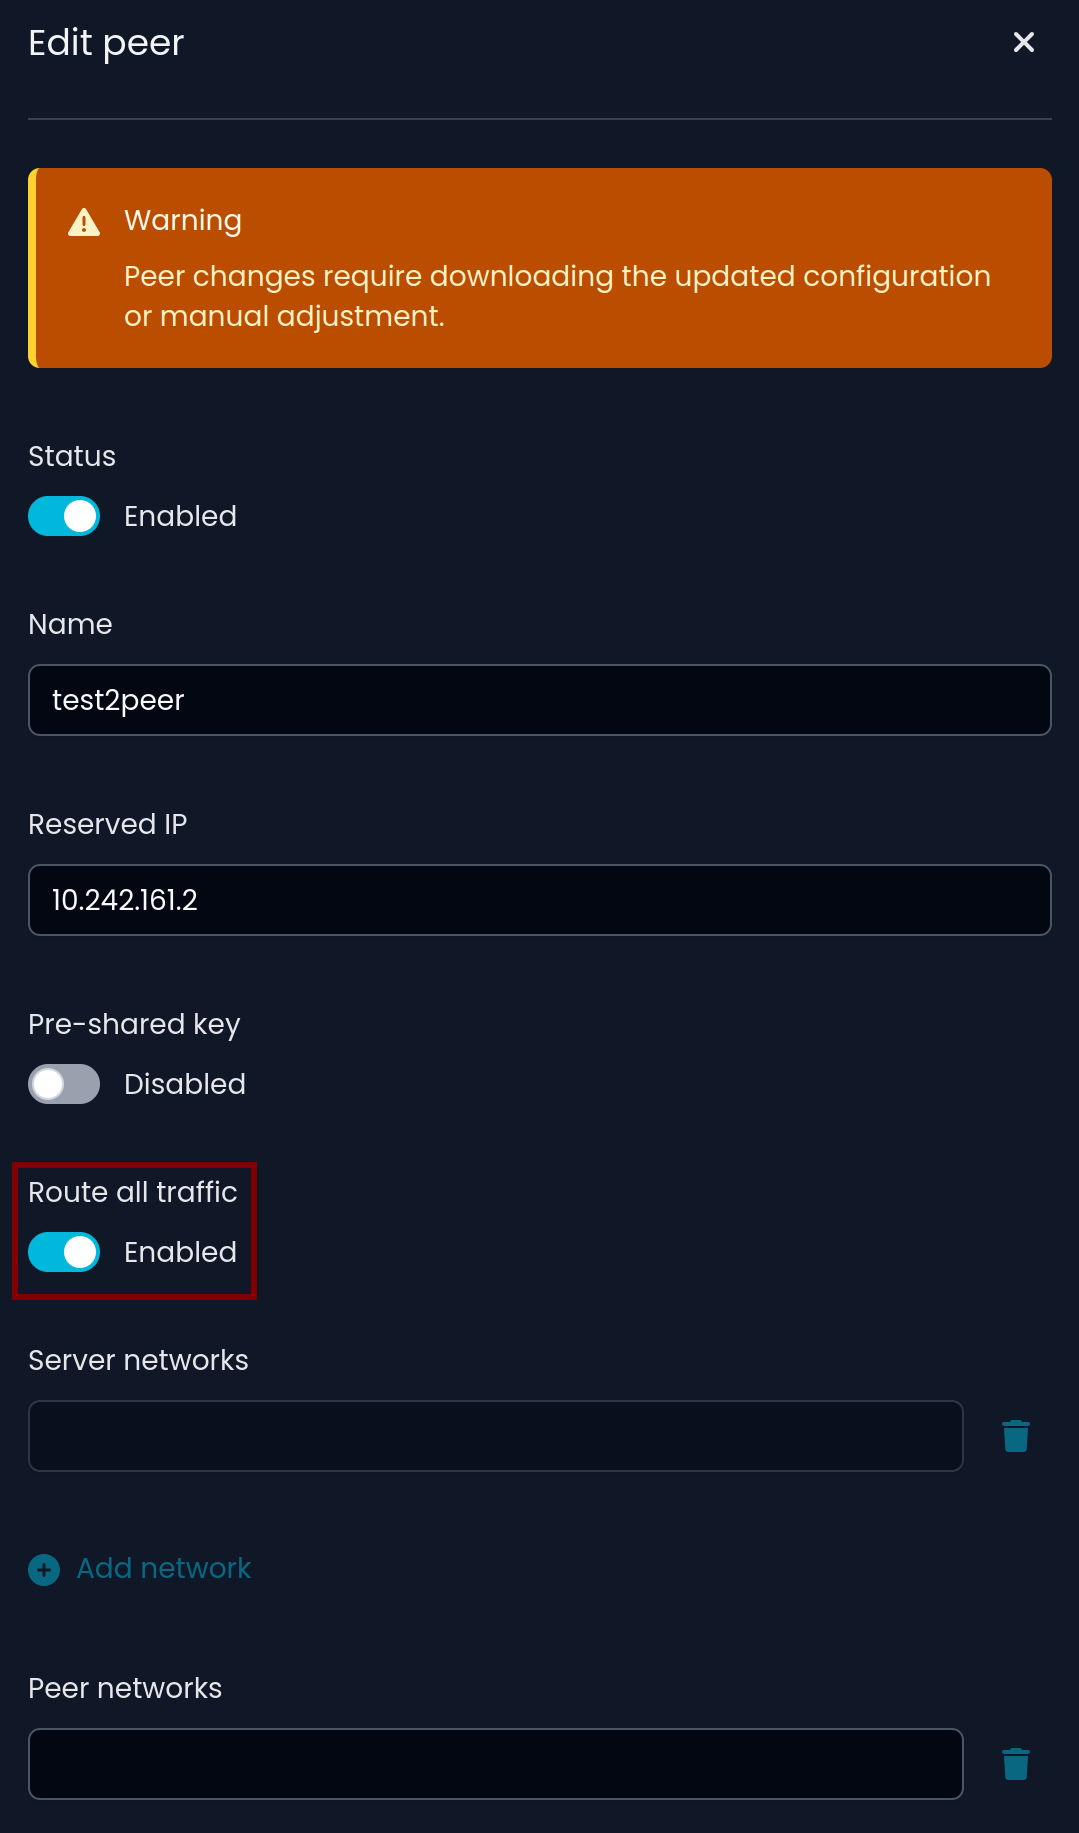Screen dimensions: 1079x1833
Task: Click the empty Server networks input
Action: [495, 1436]
